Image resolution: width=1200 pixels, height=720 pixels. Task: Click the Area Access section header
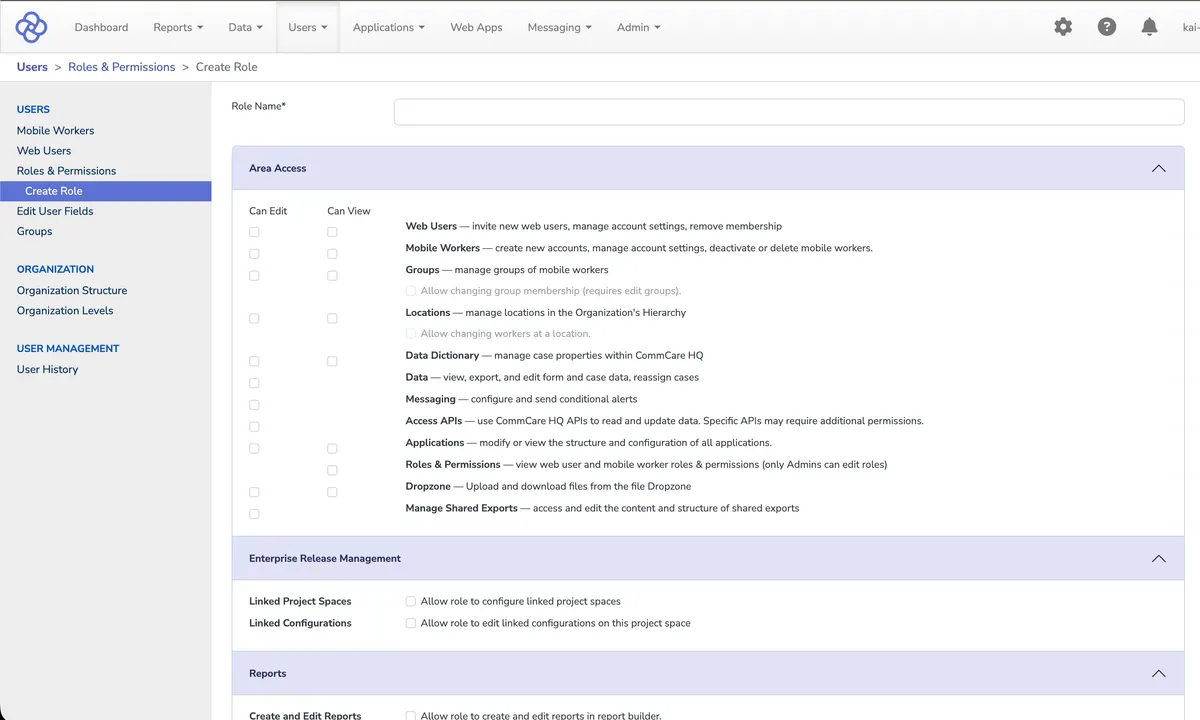pyautogui.click(x=708, y=168)
